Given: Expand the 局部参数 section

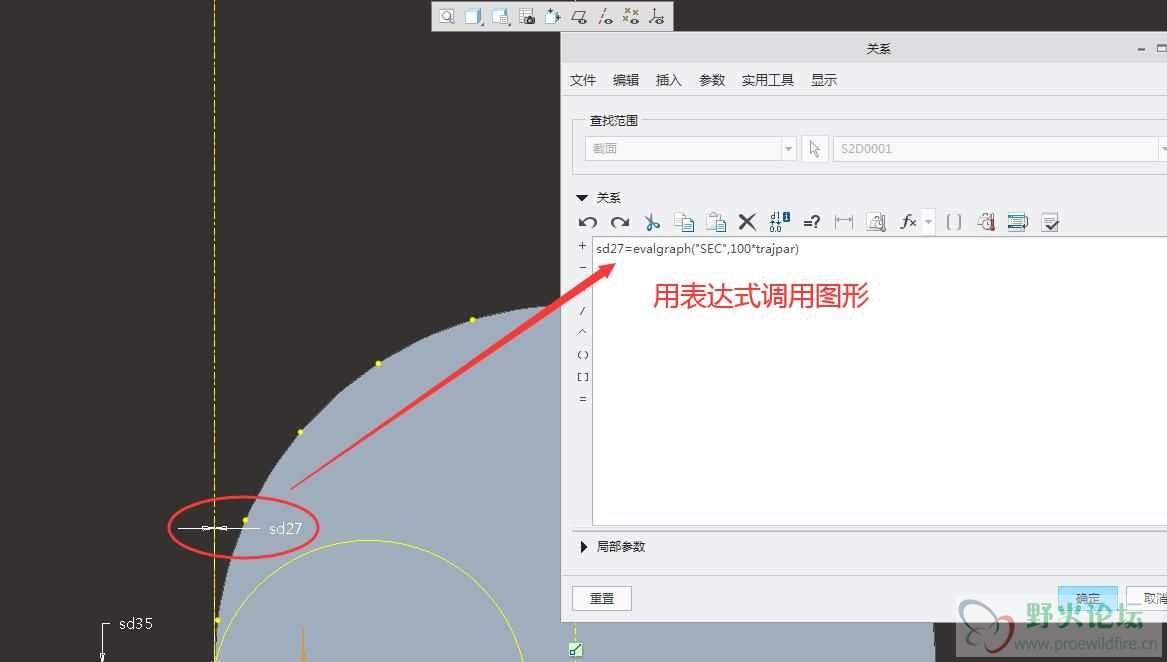Looking at the screenshot, I should [x=584, y=547].
